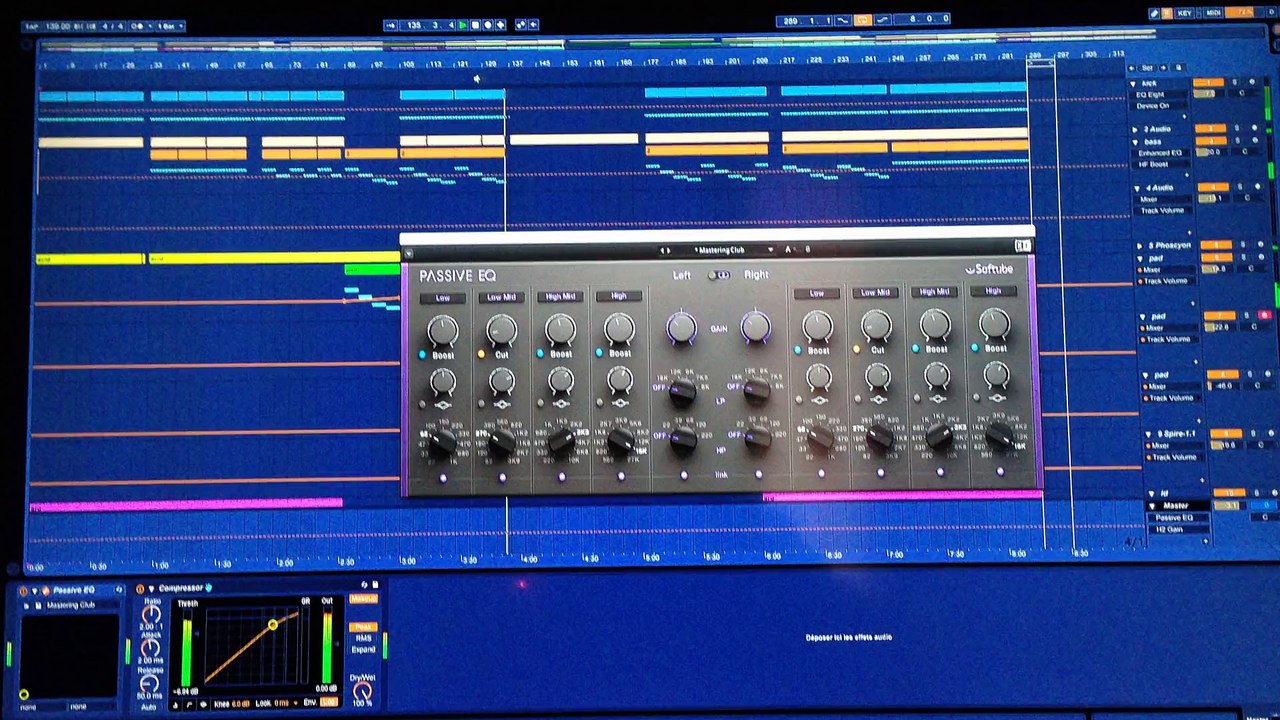Toggle left channel High Mid Boost LED
The image size is (1280, 720).
pos(541,354)
